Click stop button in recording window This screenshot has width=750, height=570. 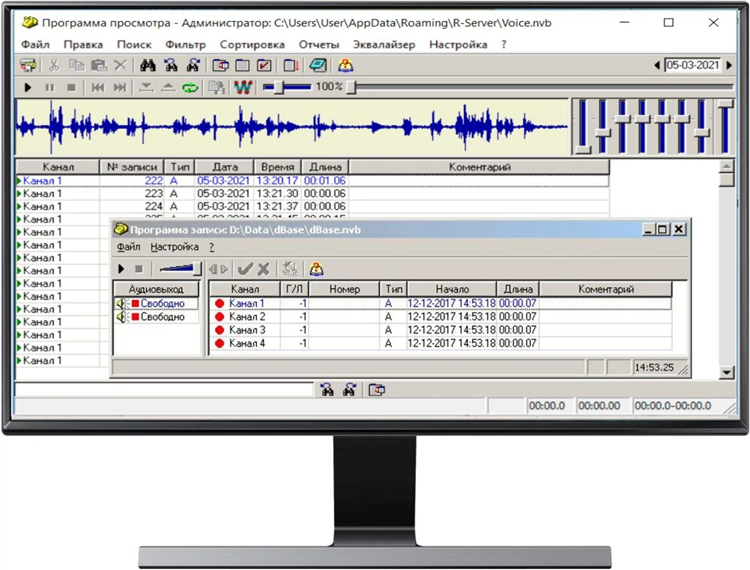click(x=139, y=269)
